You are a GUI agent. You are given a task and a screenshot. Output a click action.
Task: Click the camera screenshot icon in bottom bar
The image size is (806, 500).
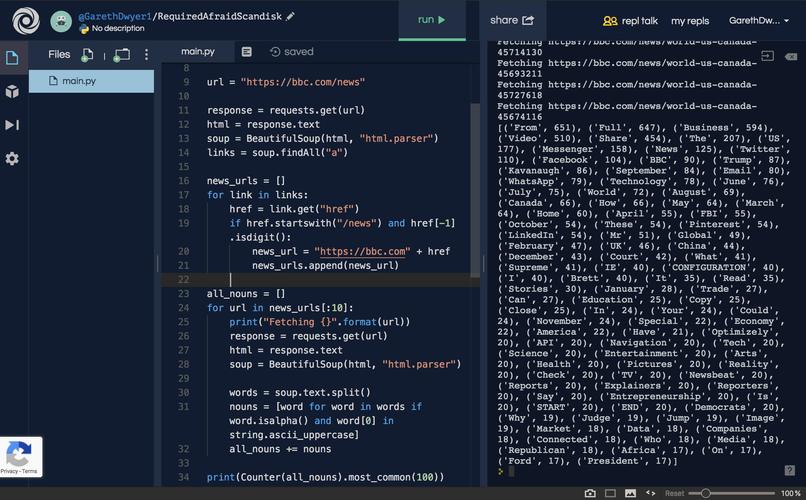pyautogui.click(x=590, y=493)
